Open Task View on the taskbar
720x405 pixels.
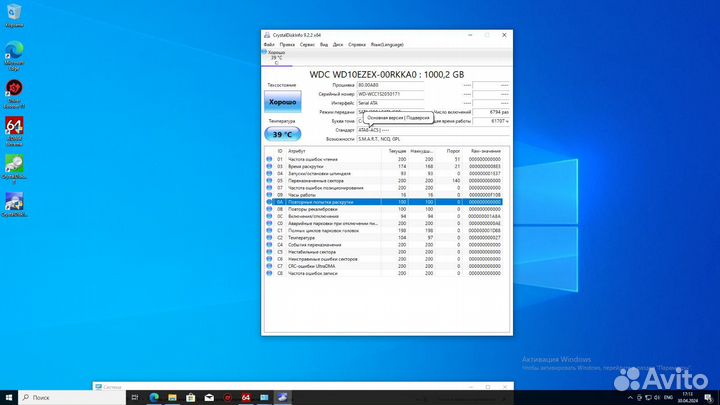coord(135,397)
